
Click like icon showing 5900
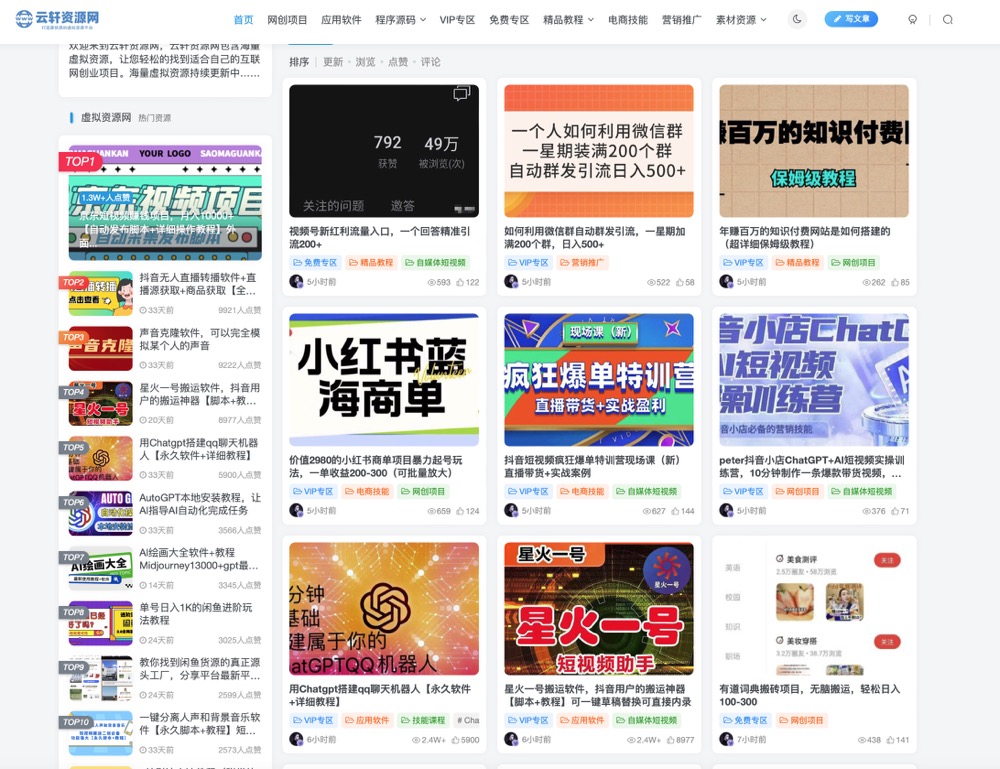coord(455,740)
